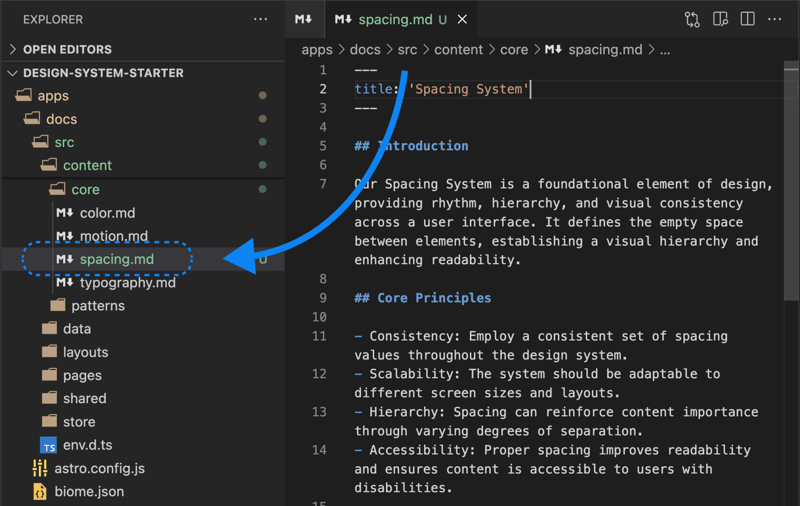Click the '## Introduction' heading text
Image resolution: width=800 pixels, height=506 pixels.
point(411,146)
